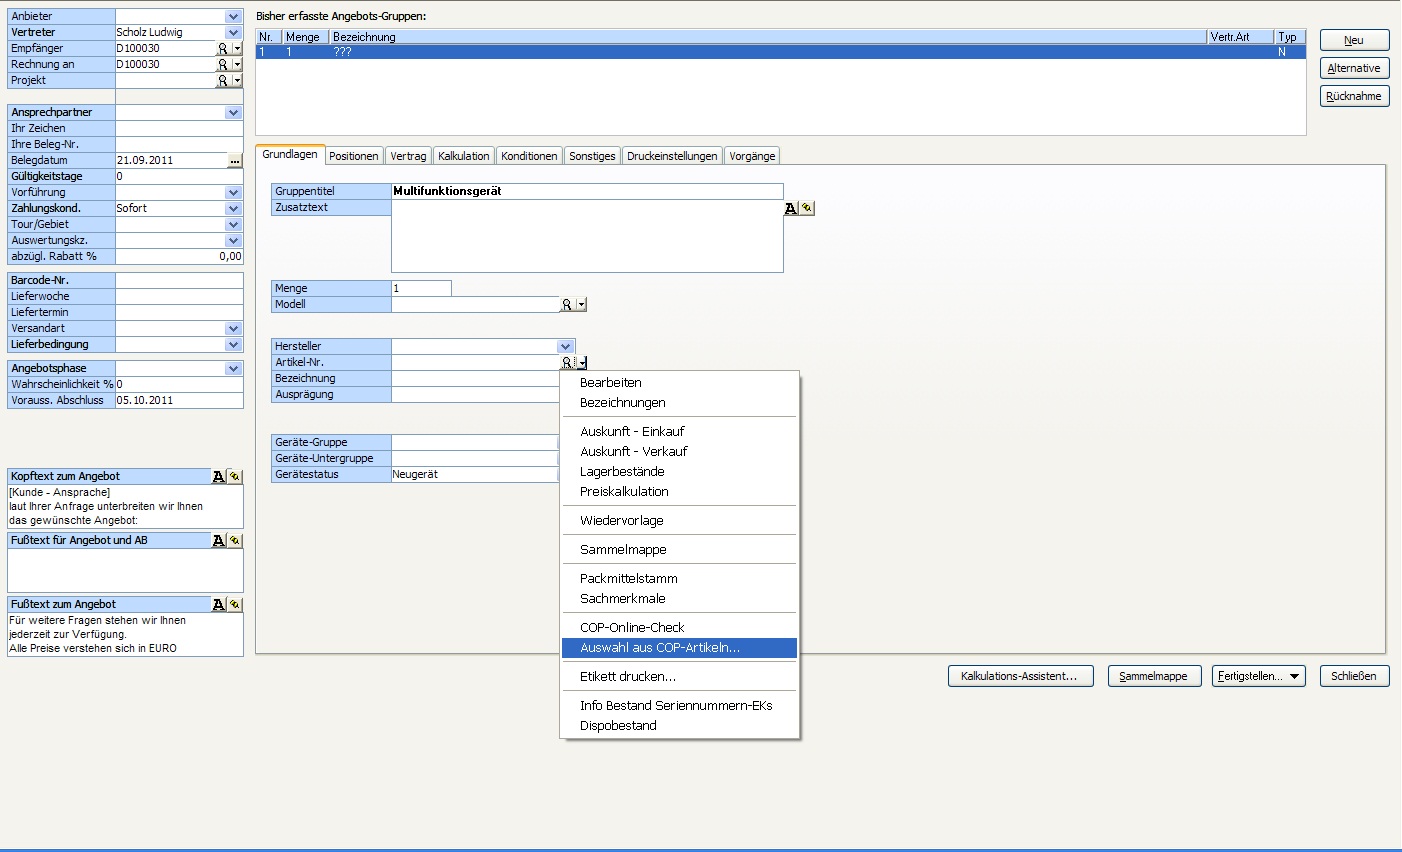Click the text module icon for Kopftext zum Angebot
The width and height of the screenshot is (1402, 852).
click(x=235, y=476)
